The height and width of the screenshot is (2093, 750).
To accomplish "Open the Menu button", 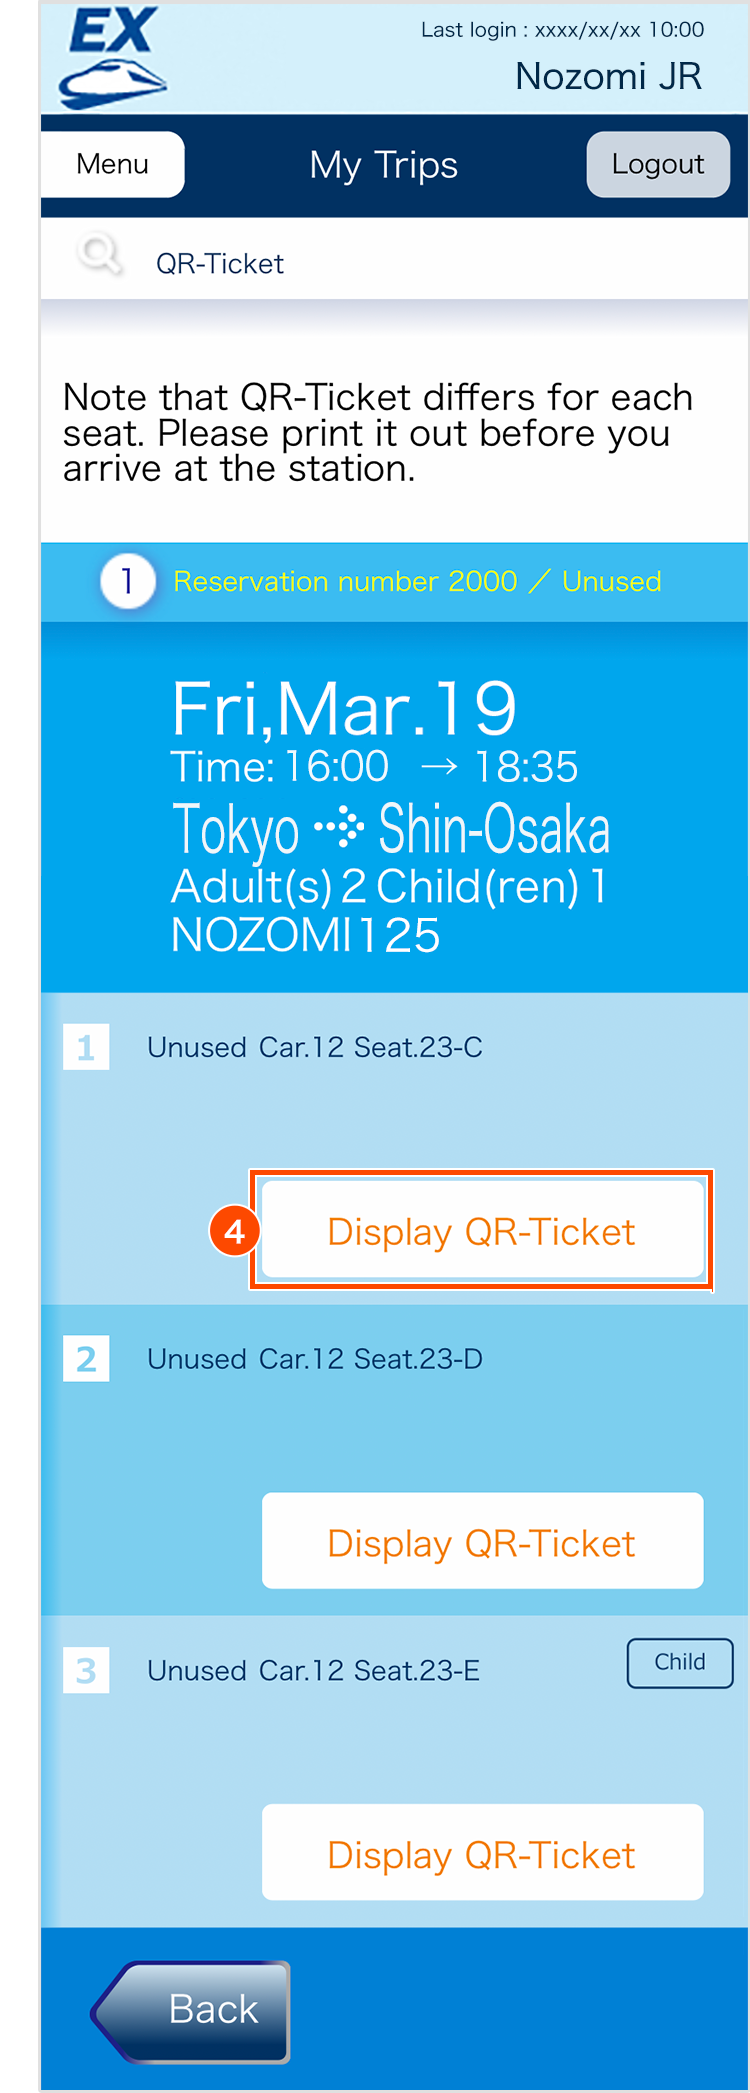I will 112,164.
